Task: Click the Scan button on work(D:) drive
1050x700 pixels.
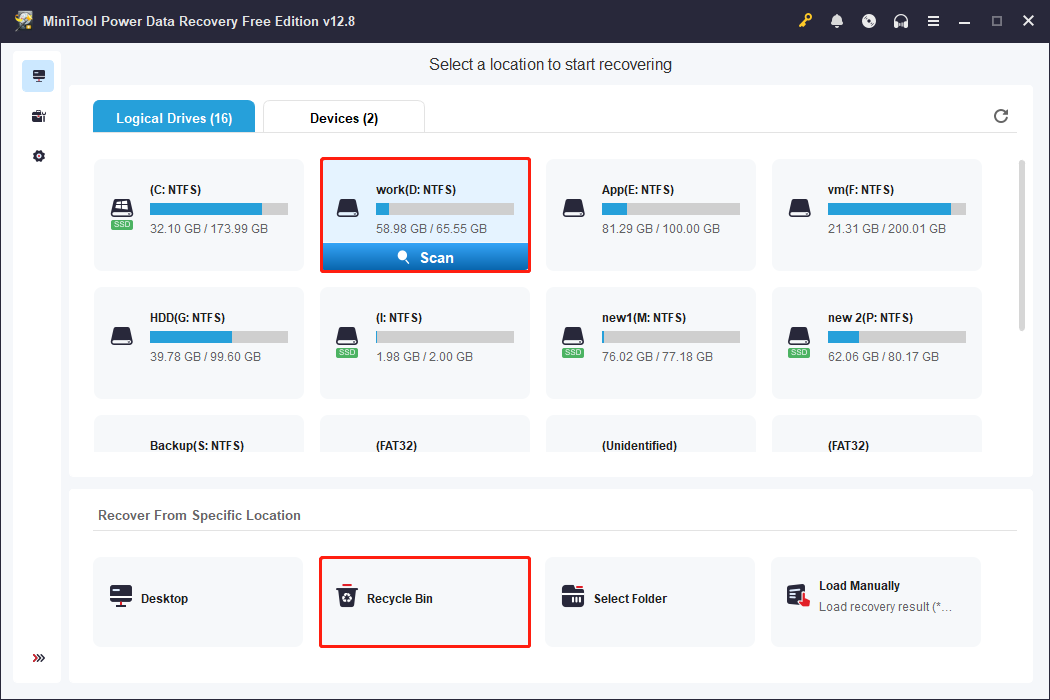Action: click(425, 257)
